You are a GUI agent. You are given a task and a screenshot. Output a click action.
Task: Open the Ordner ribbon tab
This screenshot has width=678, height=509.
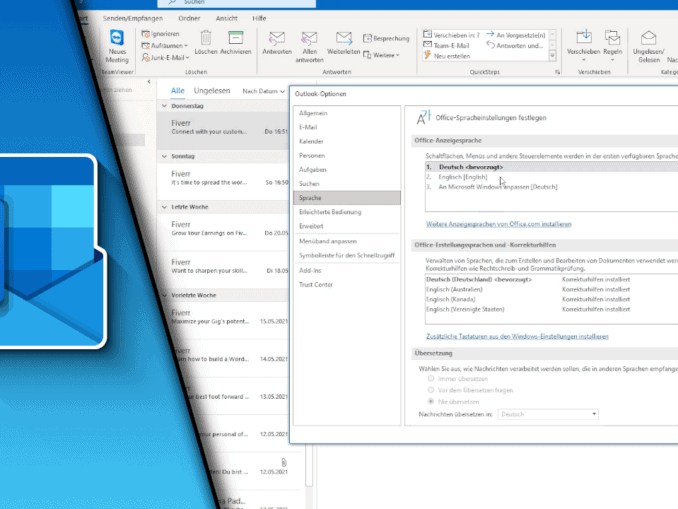[189, 18]
